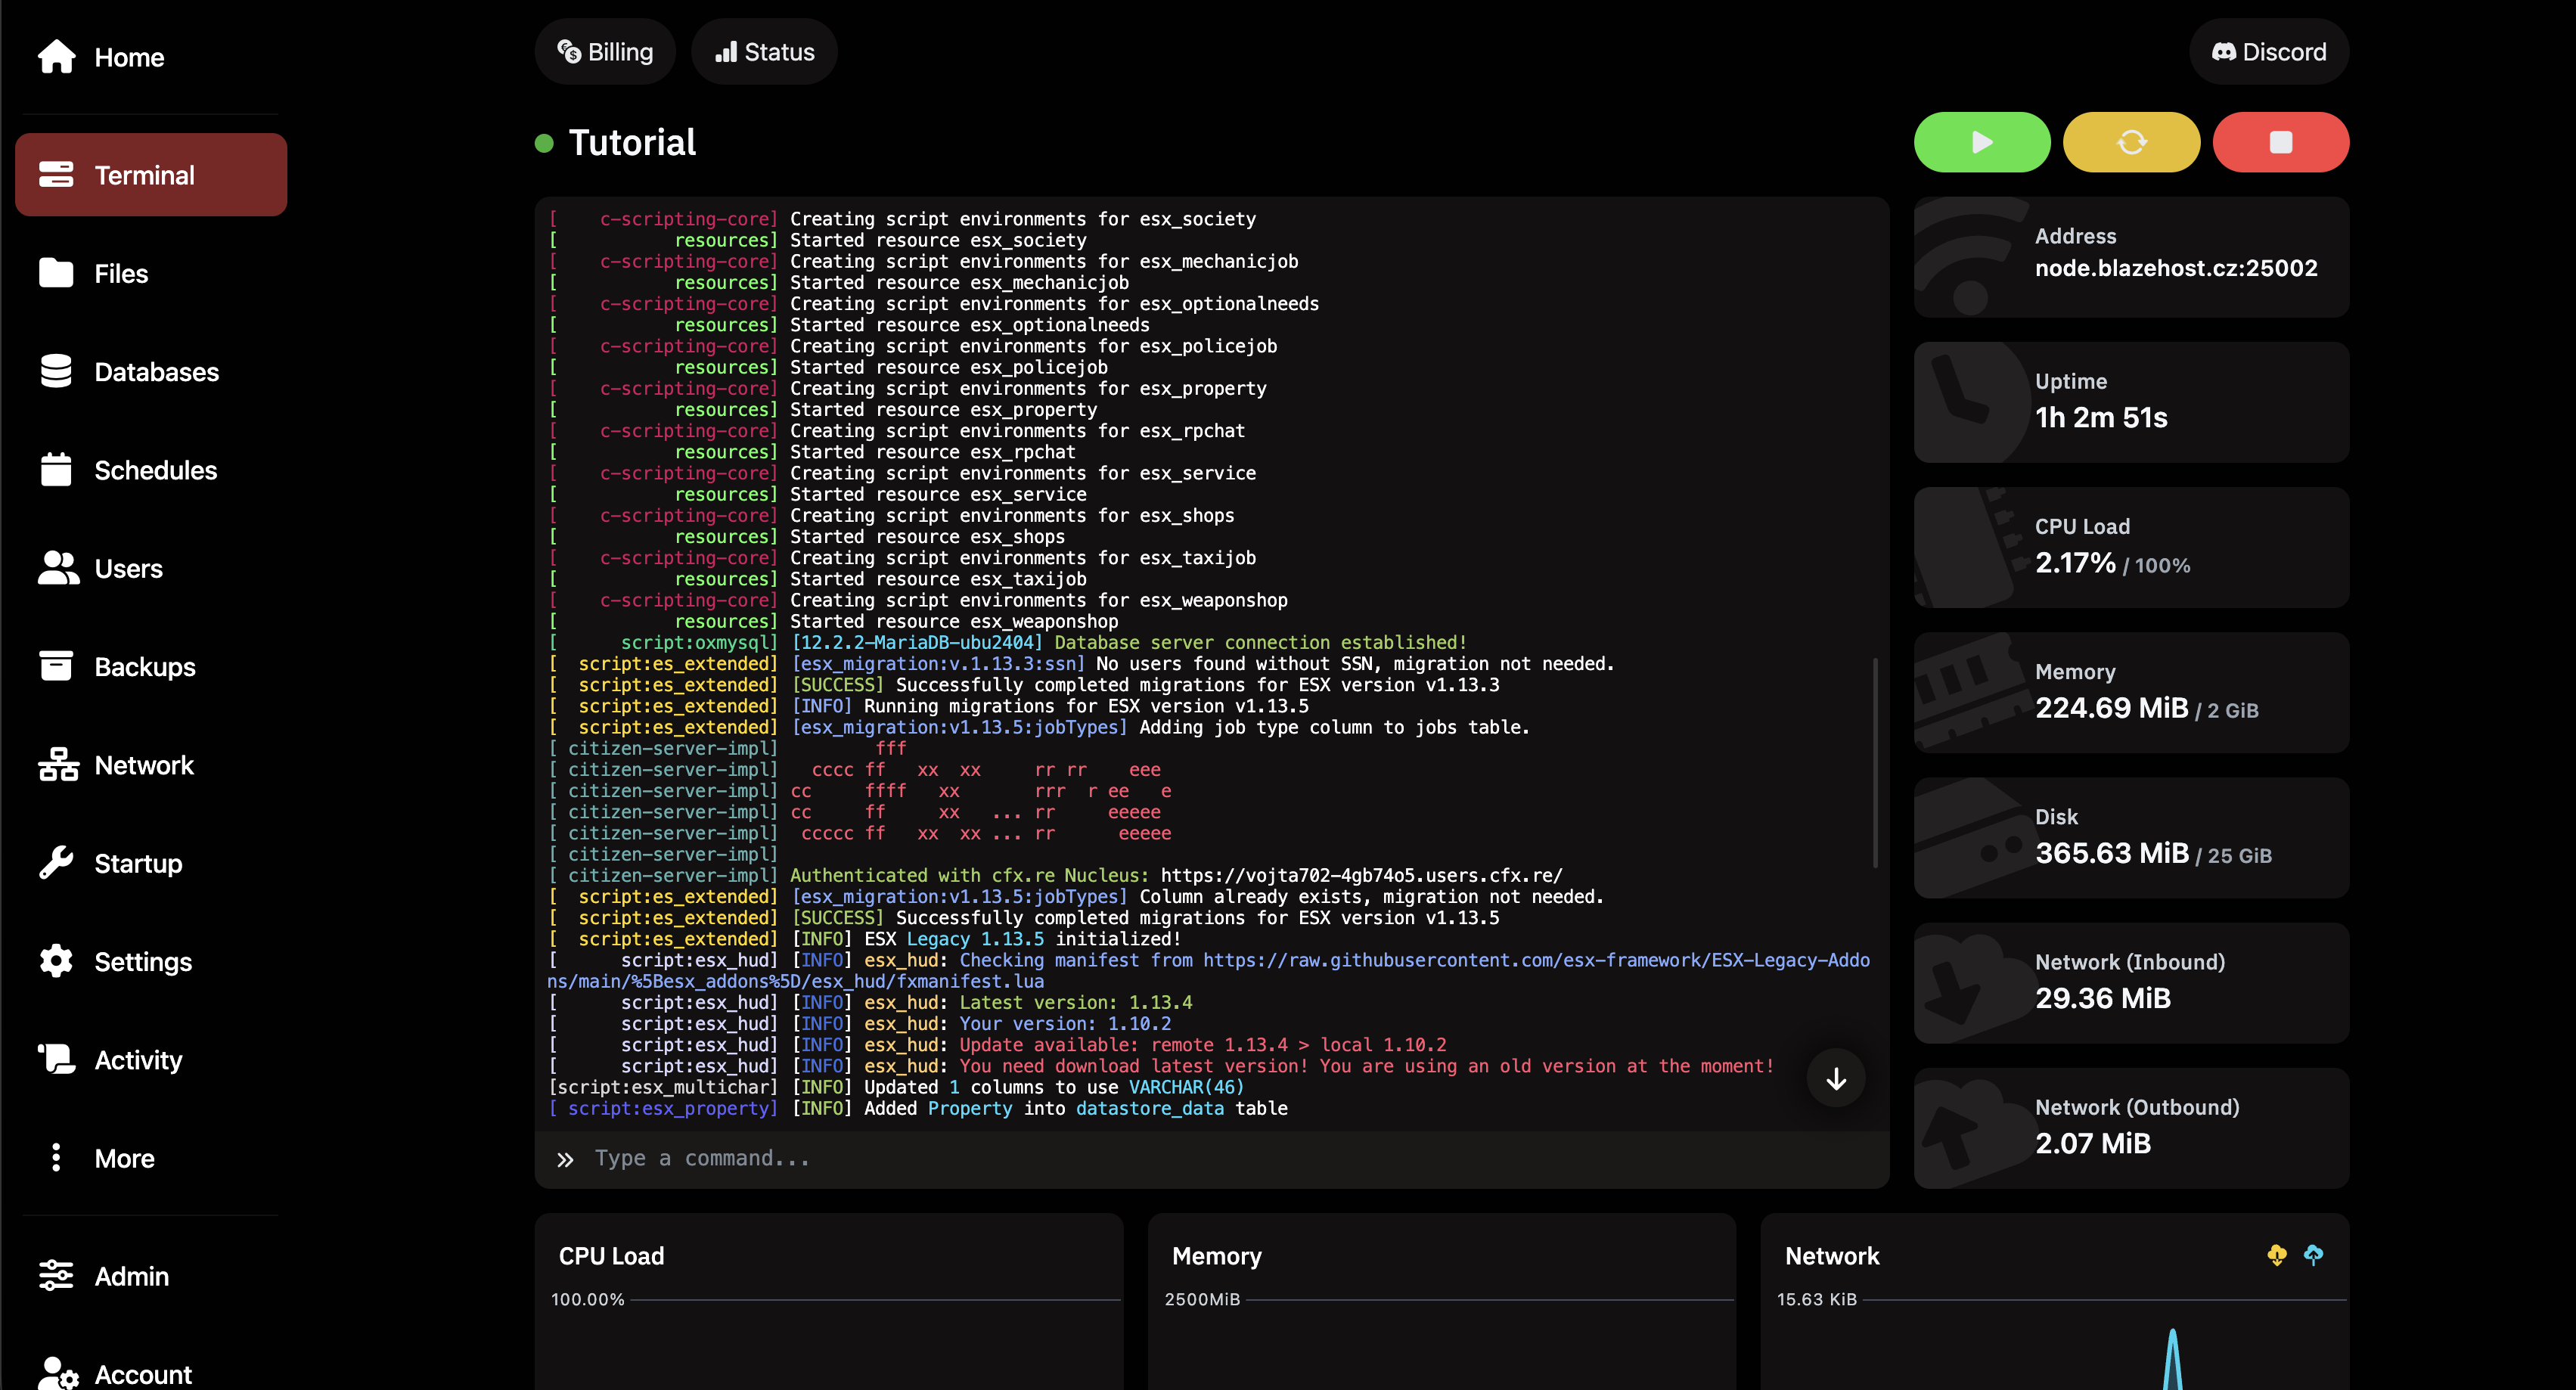Click the Uptime value 1h 2m 51s
This screenshot has width=2576, height=1390.
(2101, 417)
